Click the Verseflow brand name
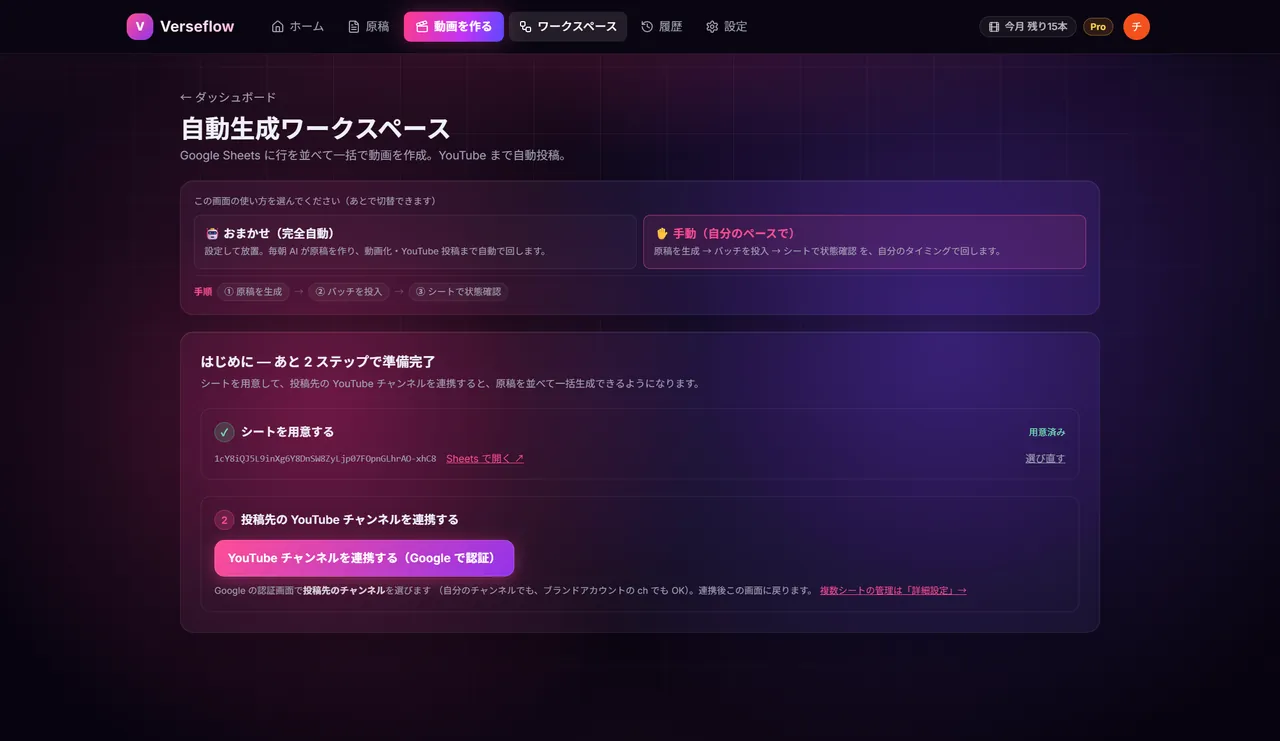Screen dimensions: 1280x741 click(x=197, y=27)
